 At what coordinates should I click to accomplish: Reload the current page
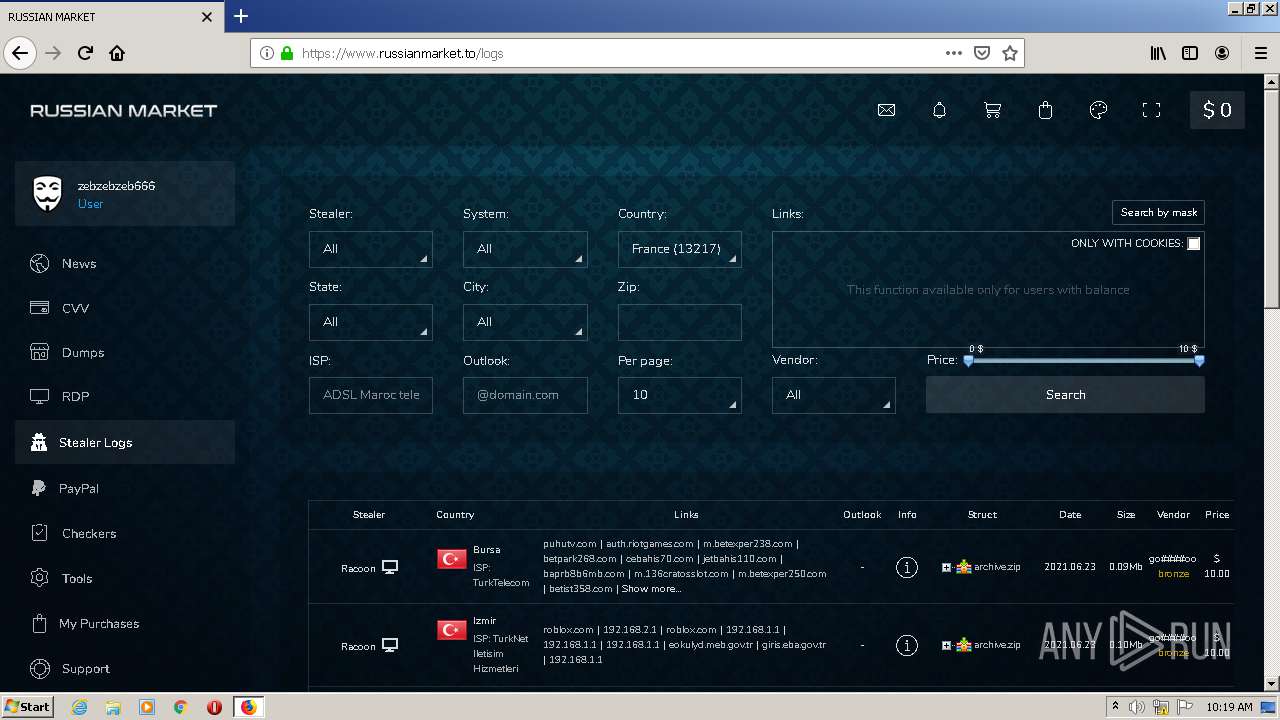(x=85, y=53)
